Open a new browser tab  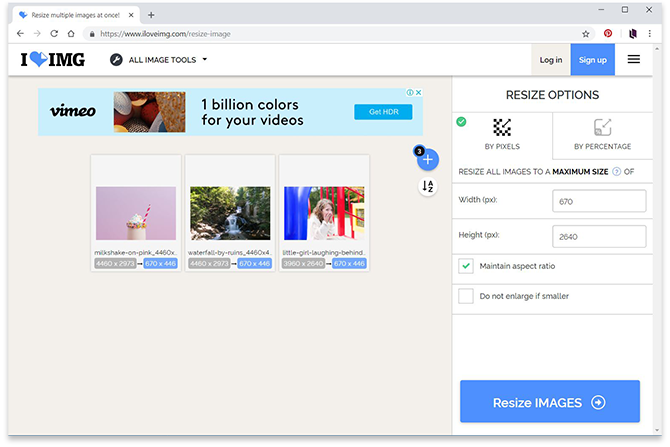pyautogui.click(x=151, y=15)
